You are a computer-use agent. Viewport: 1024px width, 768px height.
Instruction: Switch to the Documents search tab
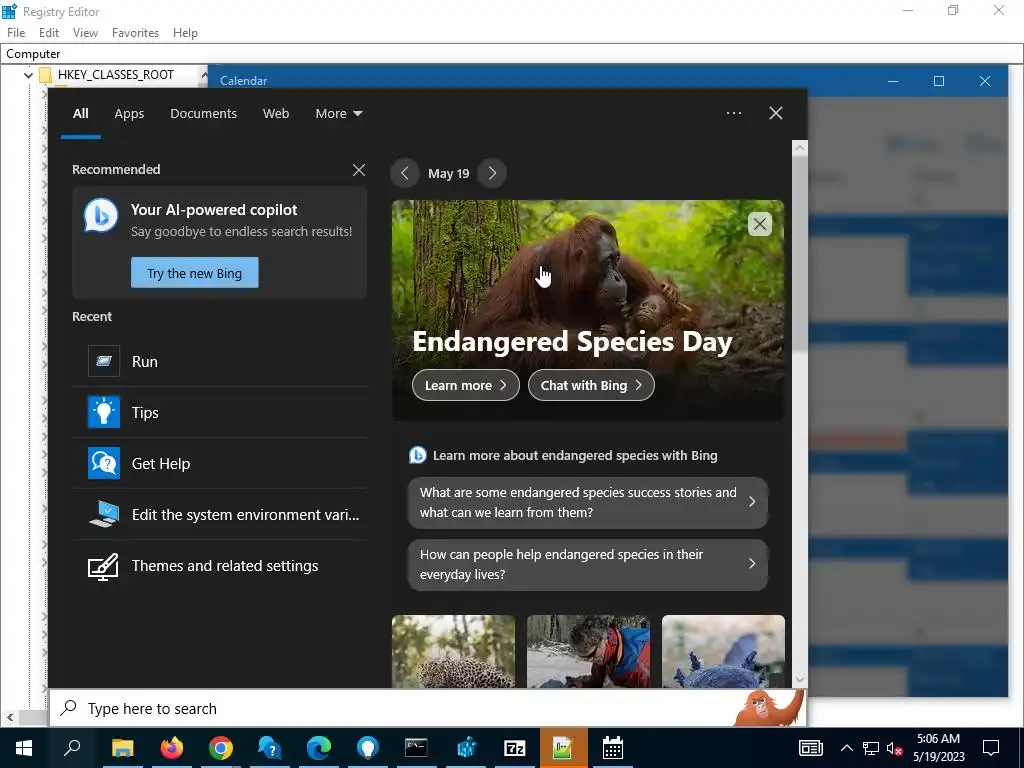[x=203, y=113]
